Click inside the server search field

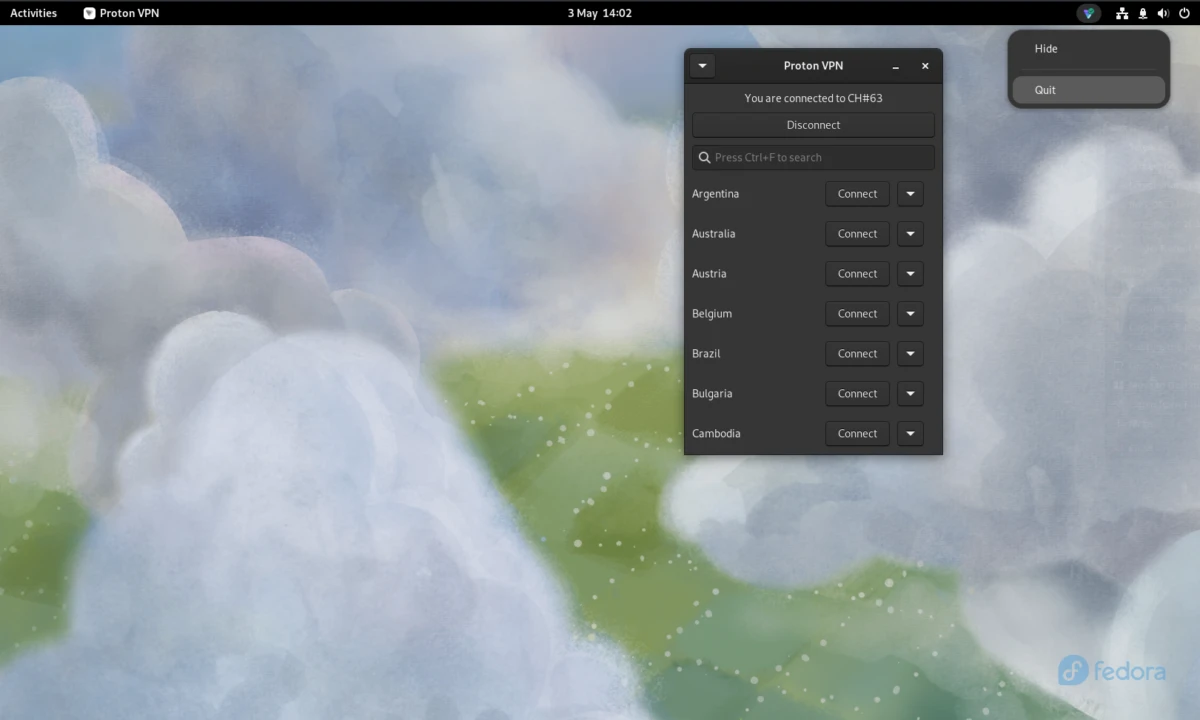pos(813,157)
